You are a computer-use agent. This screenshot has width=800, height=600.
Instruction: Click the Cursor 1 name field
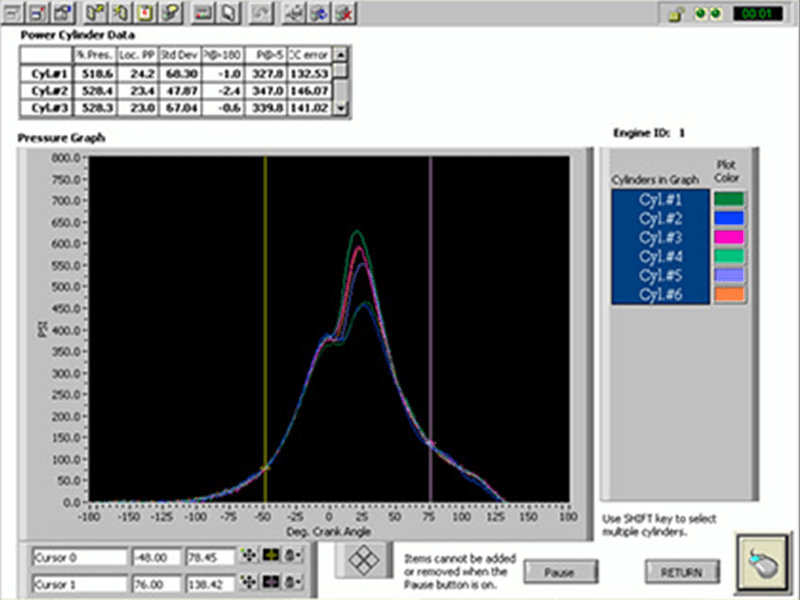coord(79,584)
